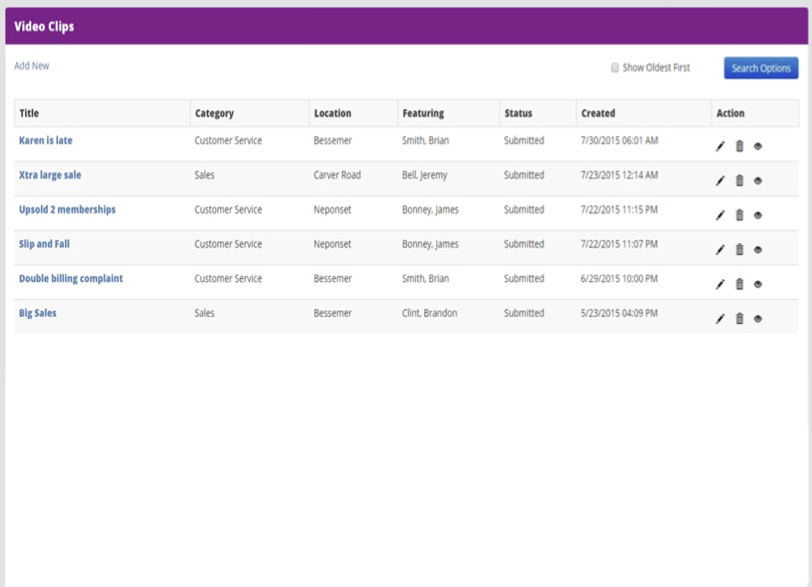Sort by the Created column header
Screen dimensions: 812x587
(x=598, y=113)
